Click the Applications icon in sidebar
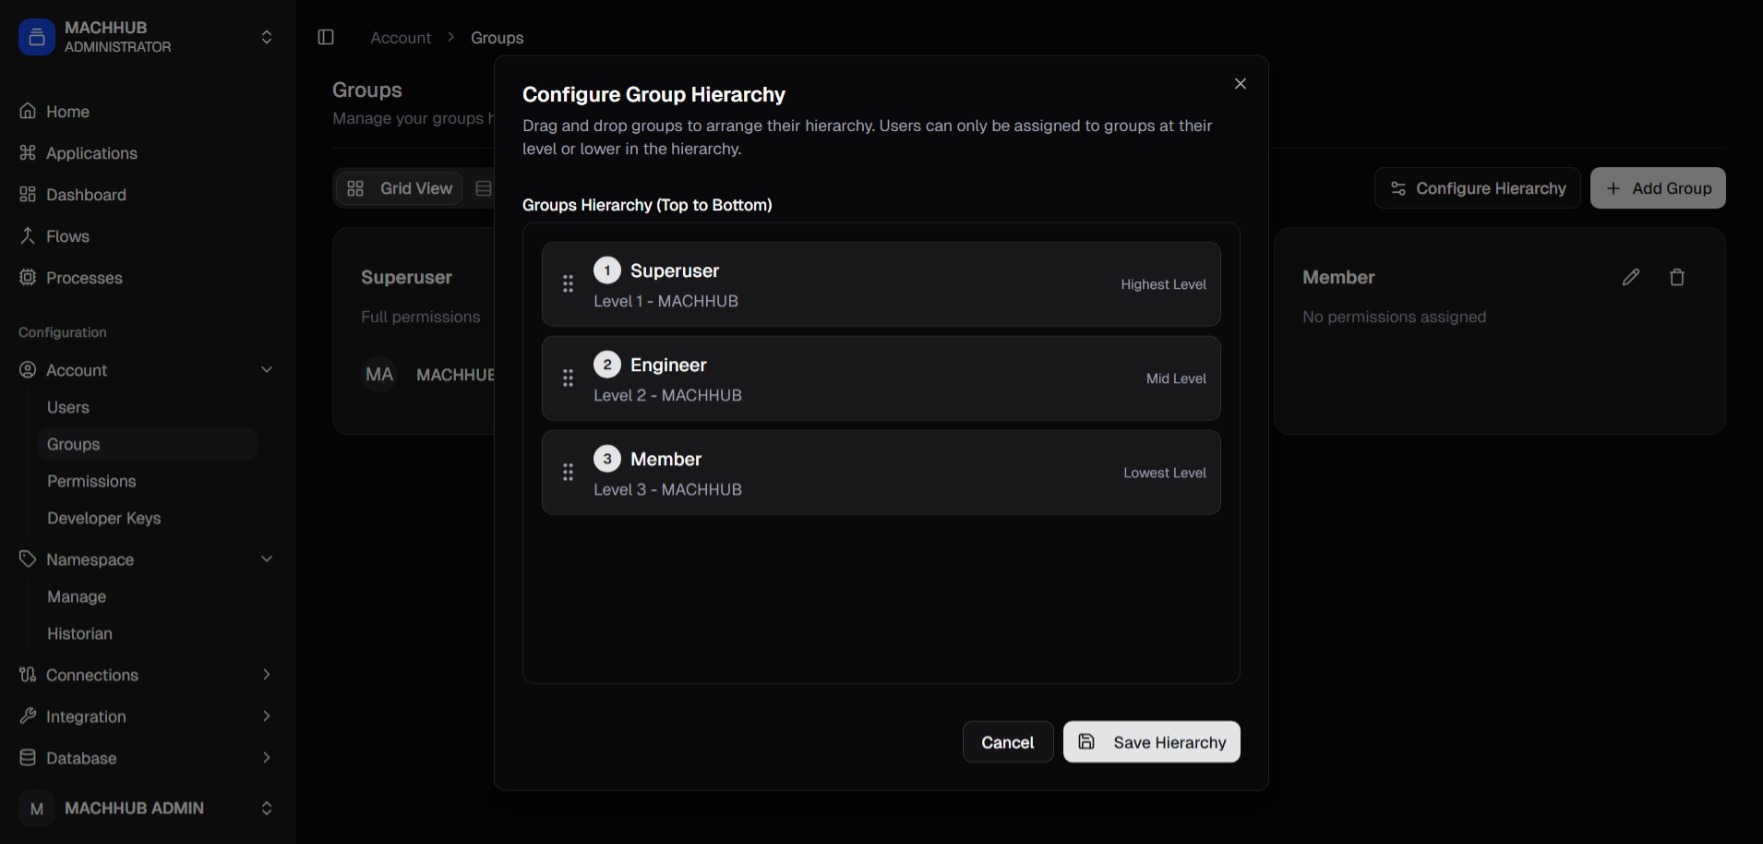 28,153
